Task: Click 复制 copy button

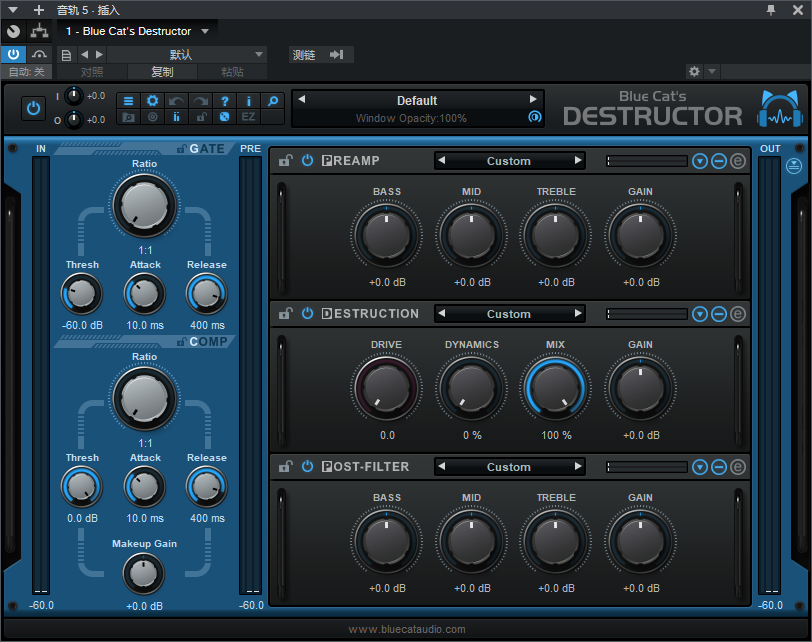Action: (162, 72)
